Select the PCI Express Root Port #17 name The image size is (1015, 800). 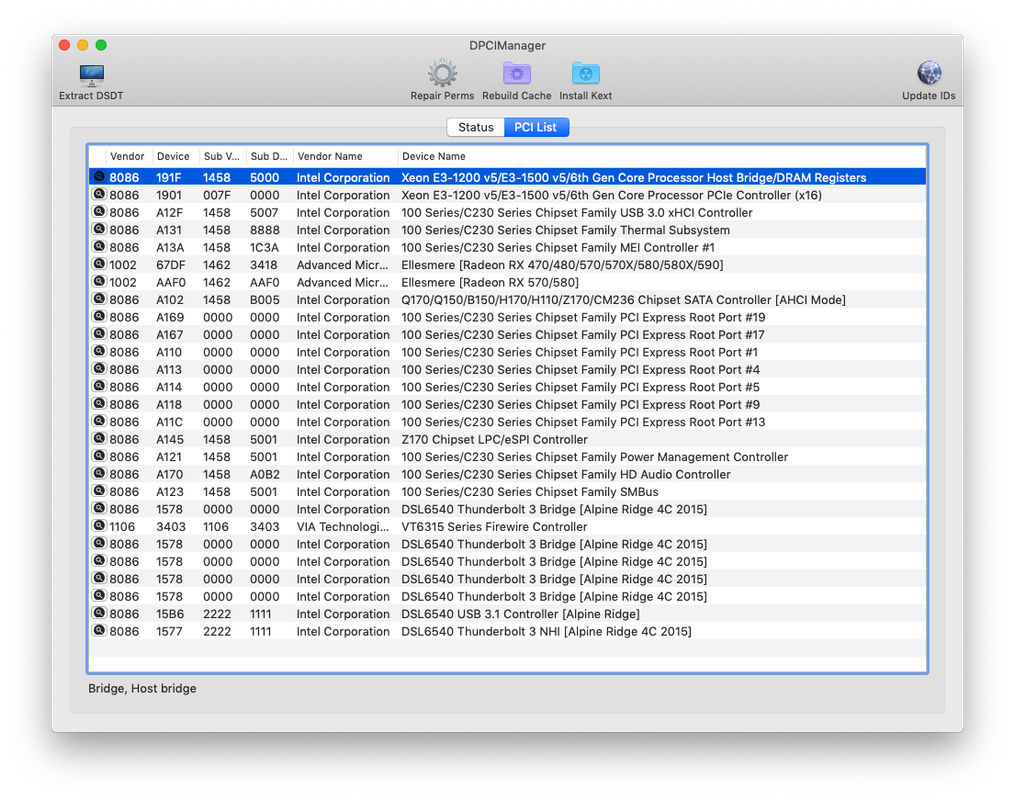tap(583, 335)
